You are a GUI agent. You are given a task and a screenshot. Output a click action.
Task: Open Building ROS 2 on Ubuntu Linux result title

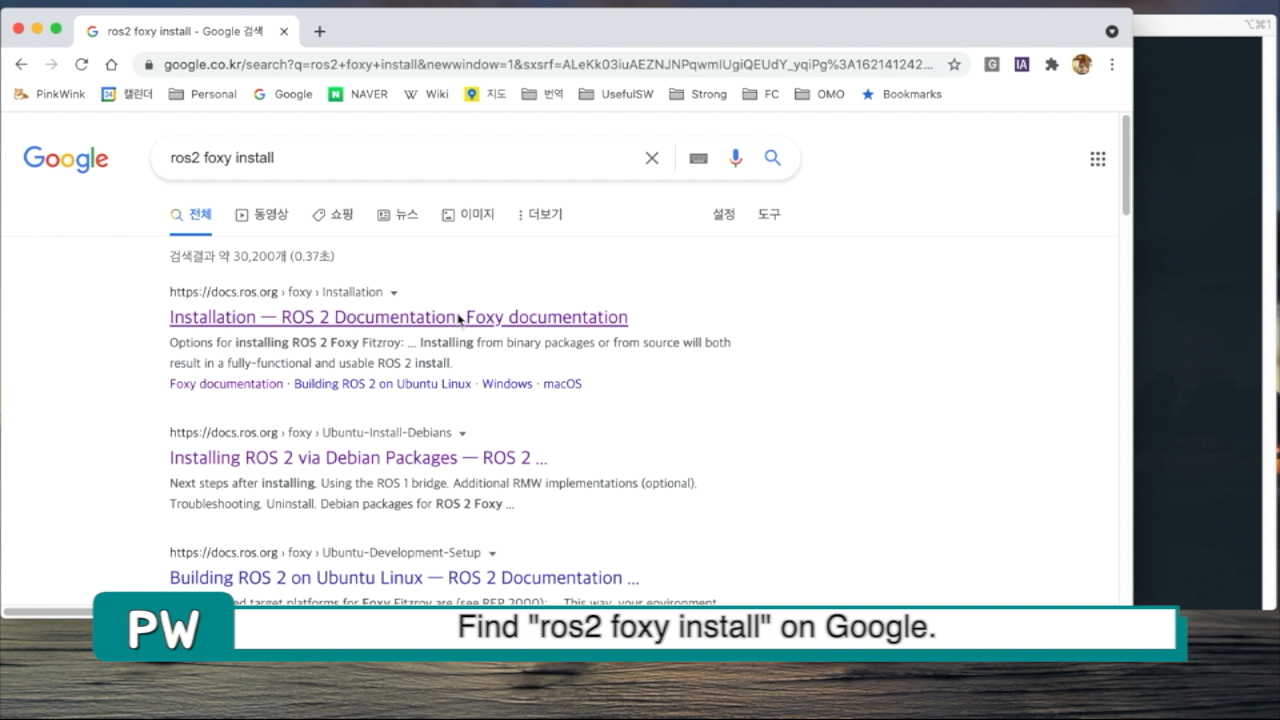pyautogui.click(x=404, y=578)
